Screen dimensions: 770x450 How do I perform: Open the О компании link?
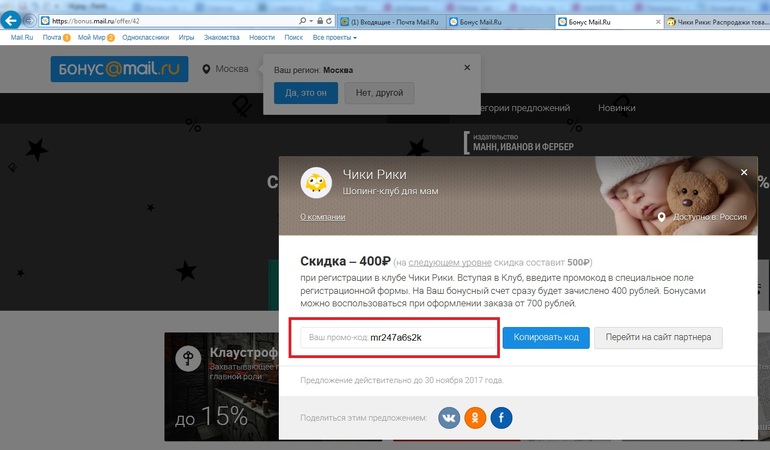(324, 217)
